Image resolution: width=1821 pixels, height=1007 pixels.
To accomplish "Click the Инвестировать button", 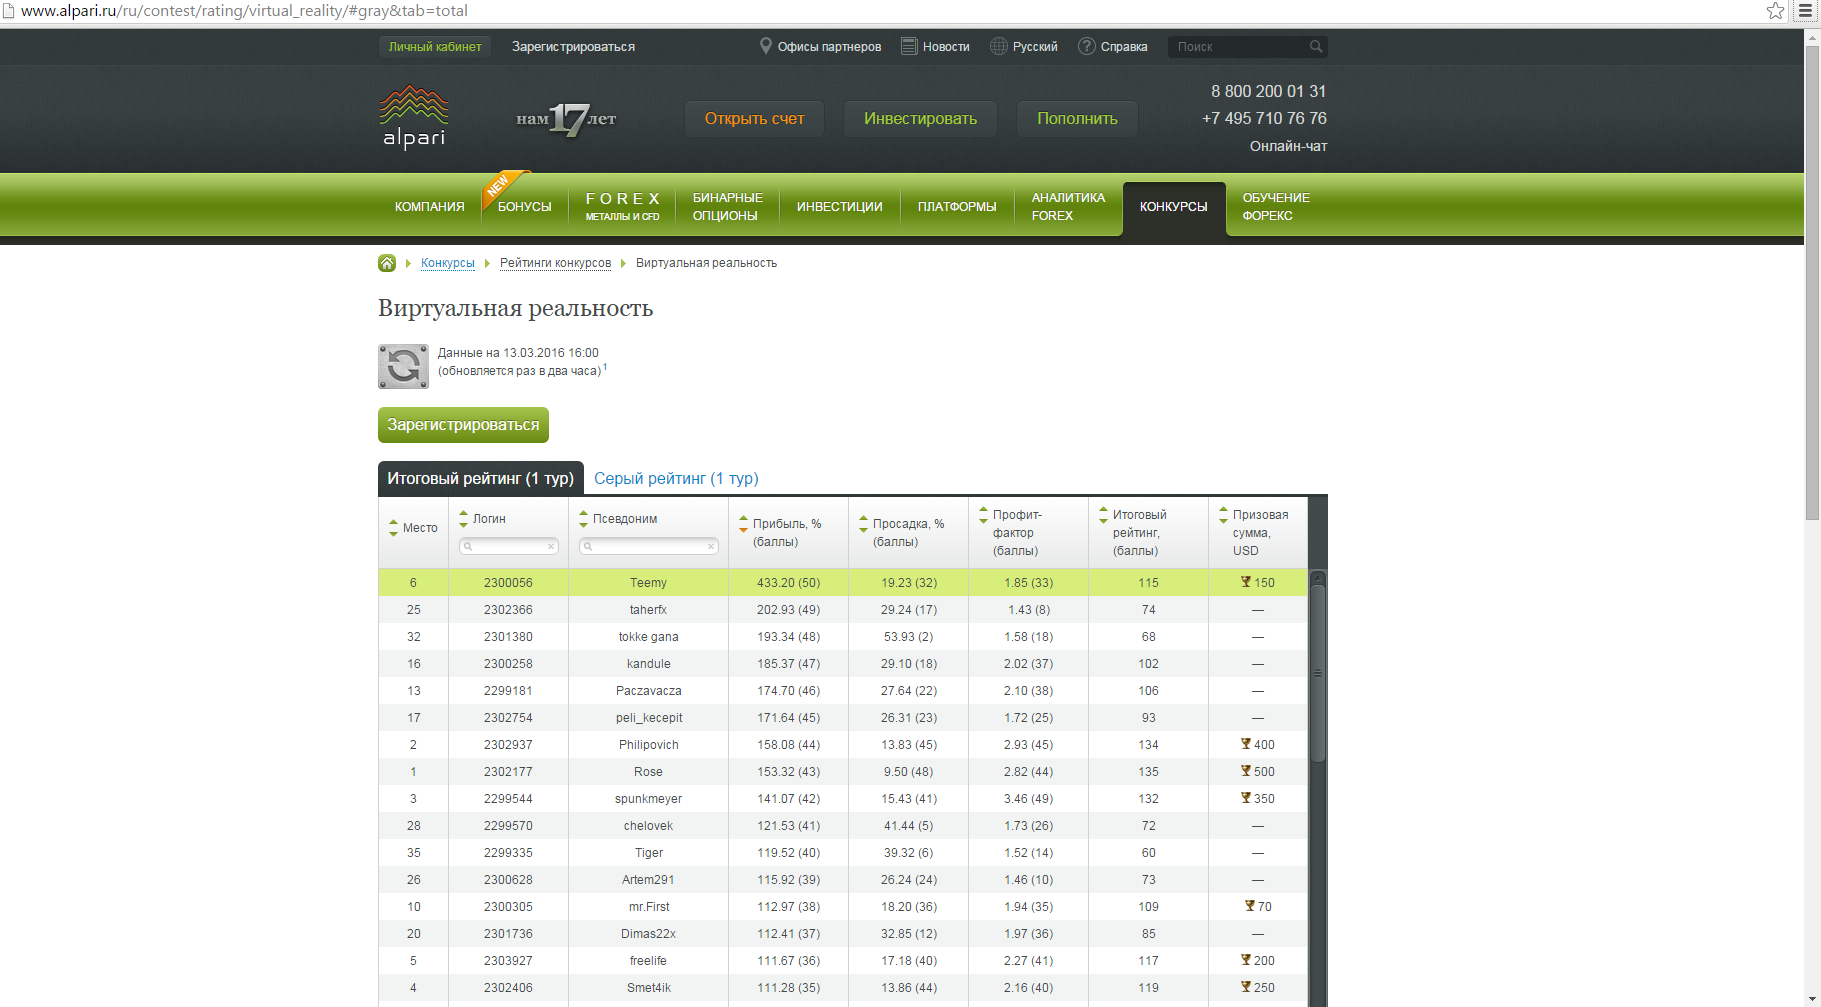I will point(920,119).
